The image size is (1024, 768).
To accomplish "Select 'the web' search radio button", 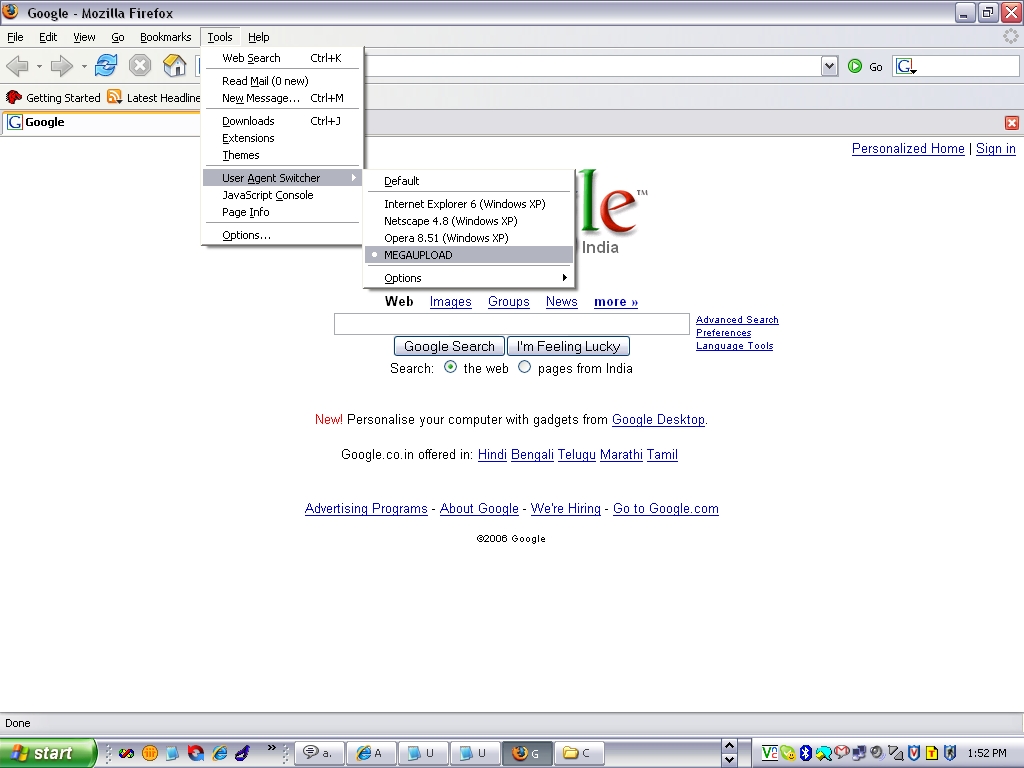I will [x=450, y=367].
